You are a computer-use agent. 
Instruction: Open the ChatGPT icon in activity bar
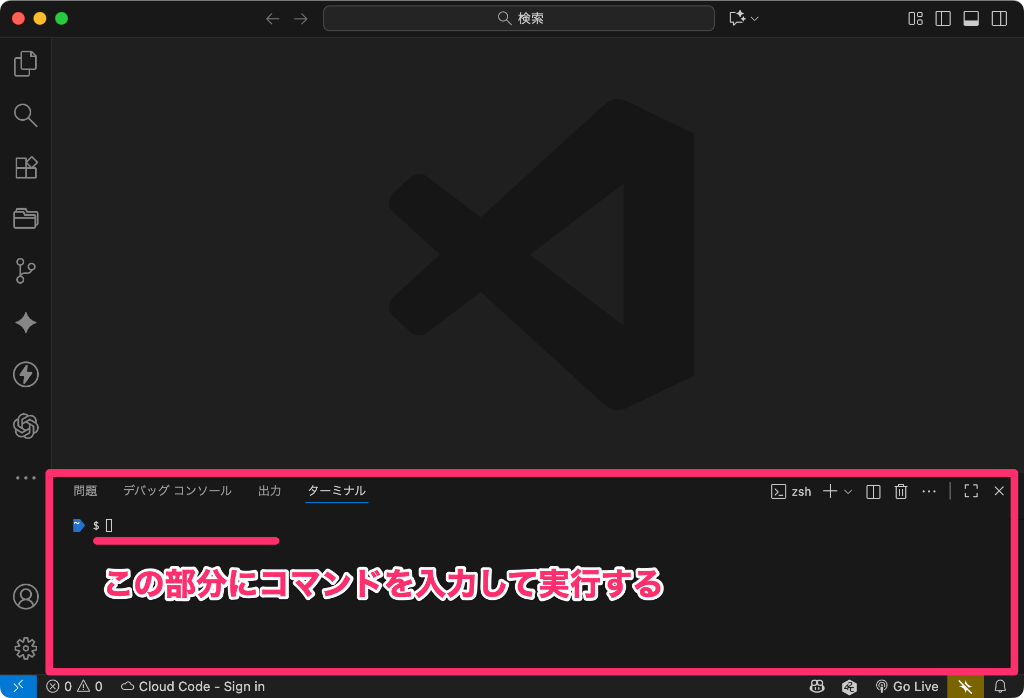pos(25,426)
